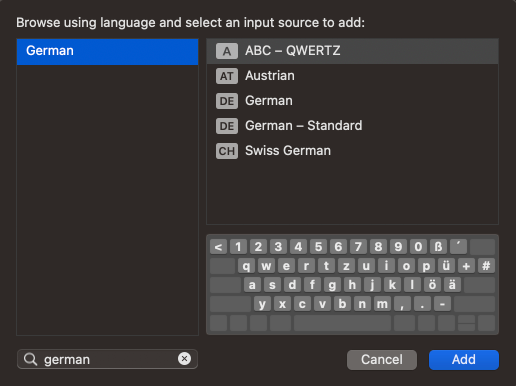Click the ß key in keyboard preview
The height and width of the screenshot is (386, 516).
438,247
